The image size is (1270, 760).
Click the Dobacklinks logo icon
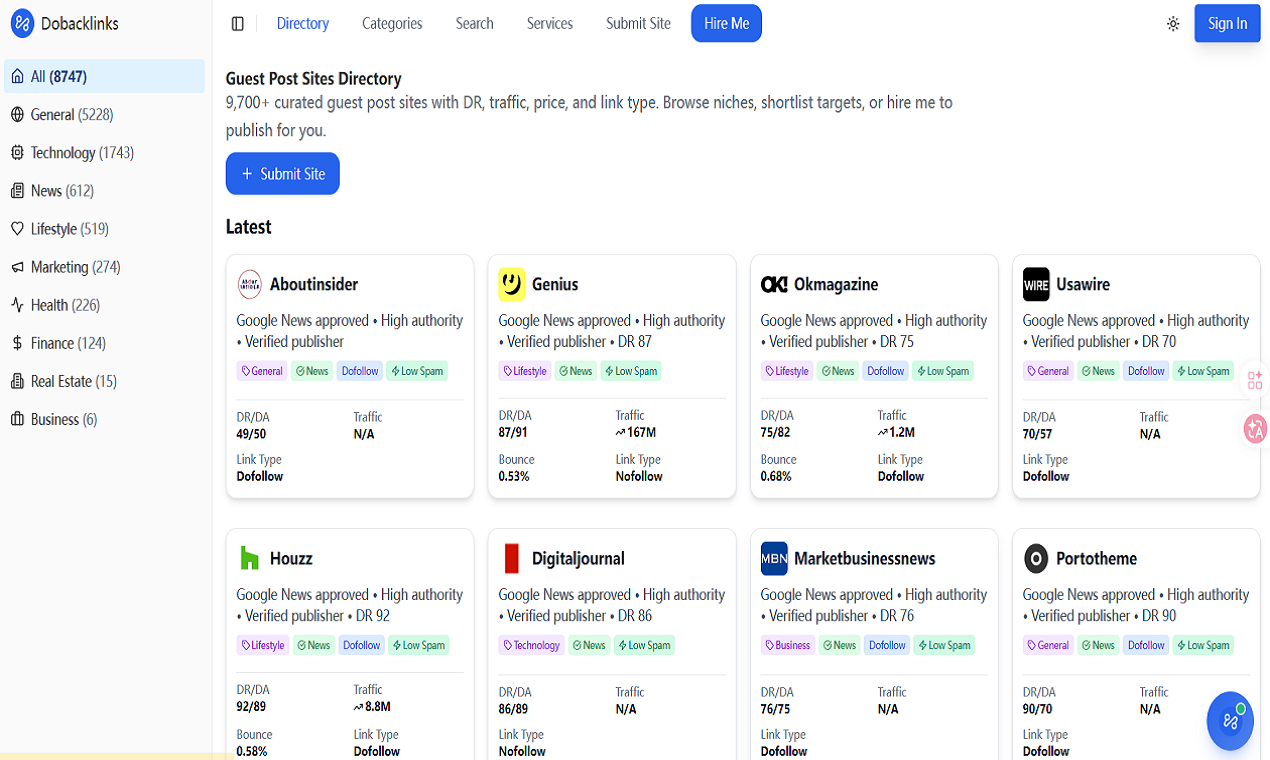pyautogui.click(x=21, y=23)
